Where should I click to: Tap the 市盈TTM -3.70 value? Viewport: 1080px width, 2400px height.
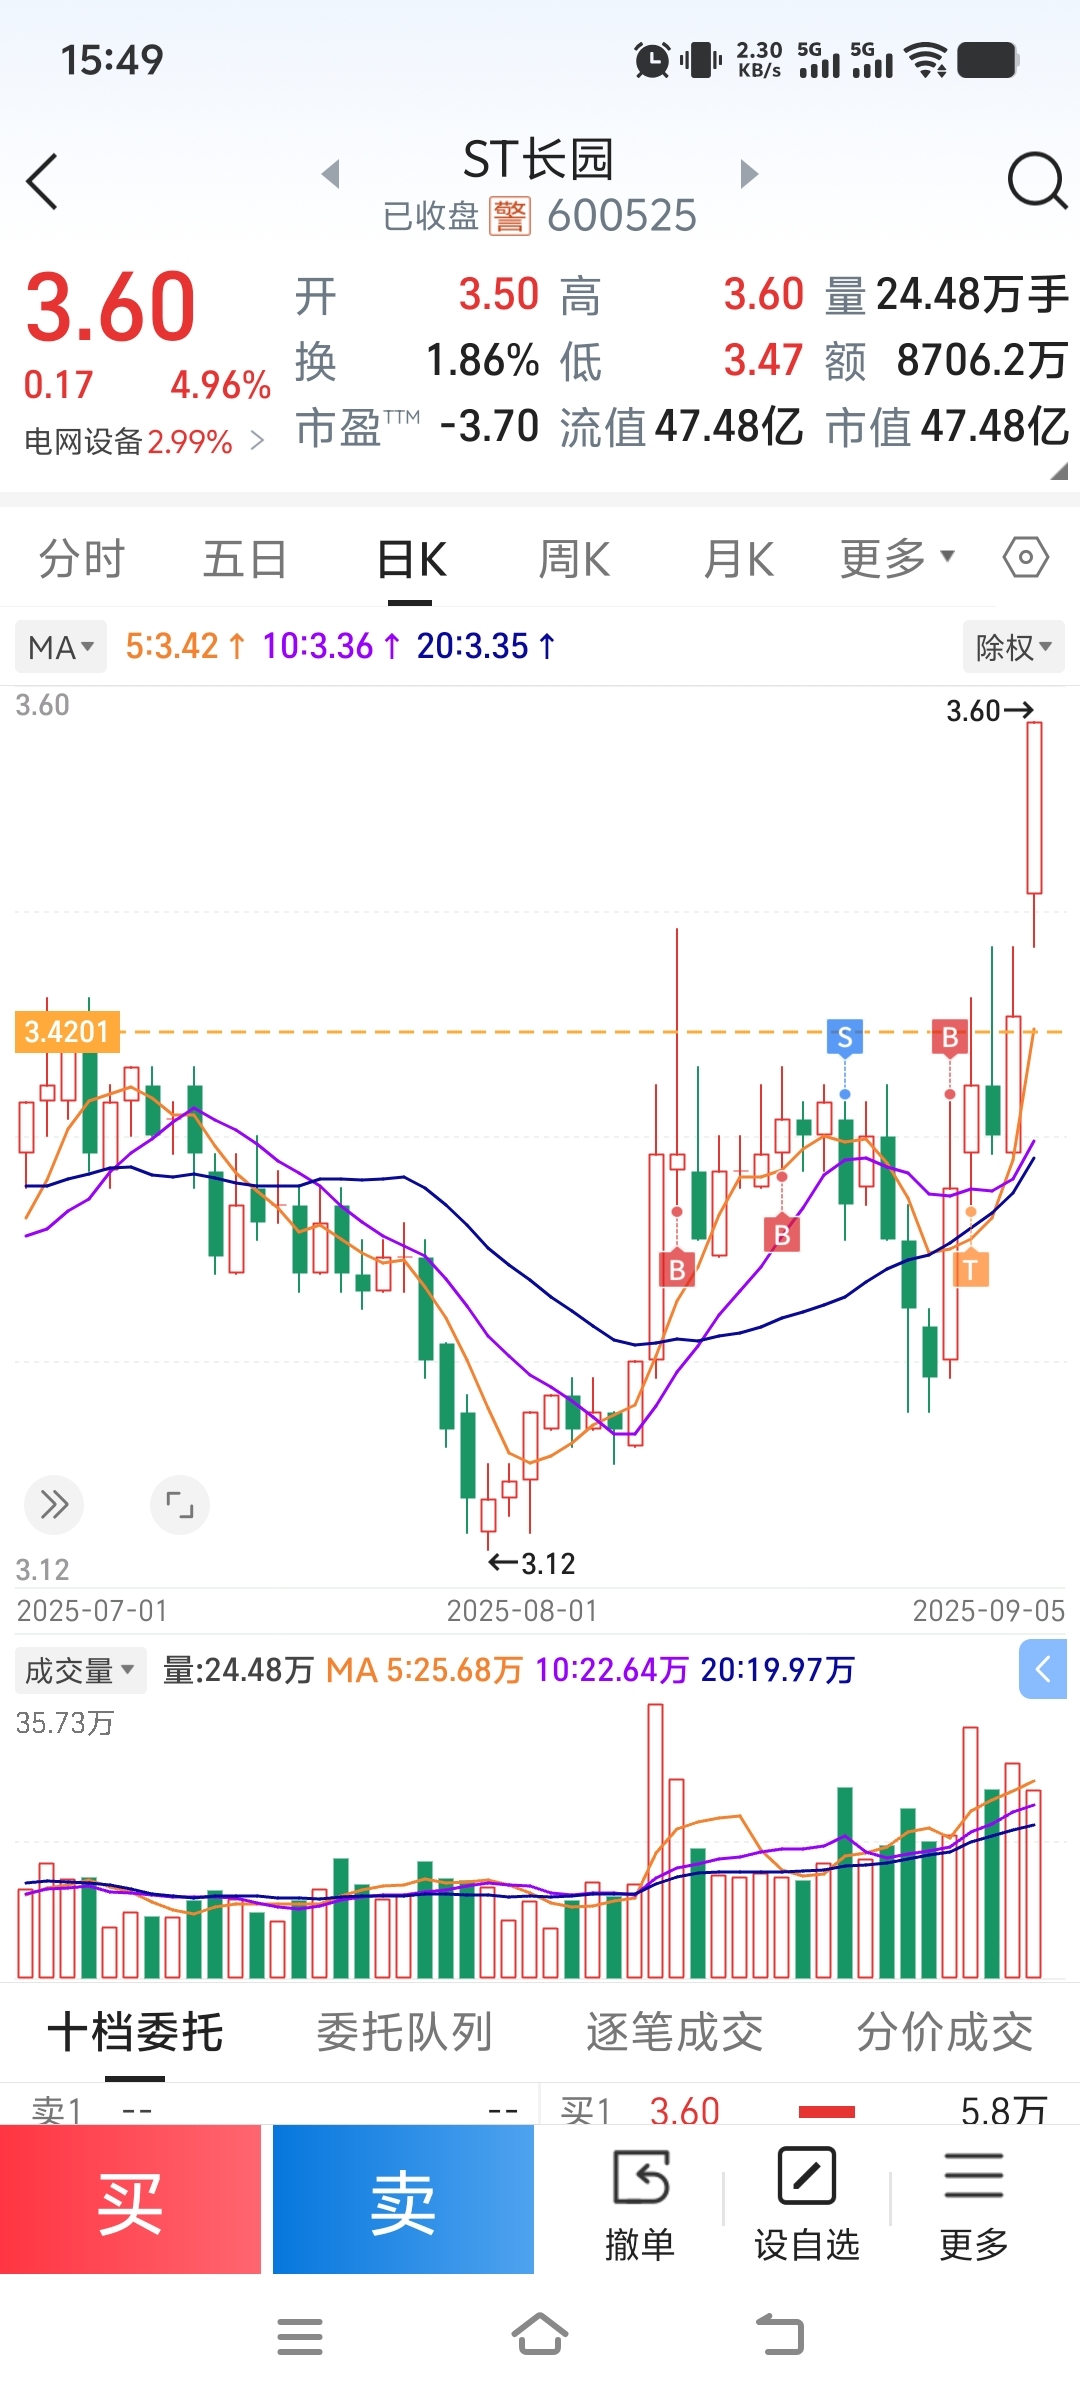click(x=489, y=426)
